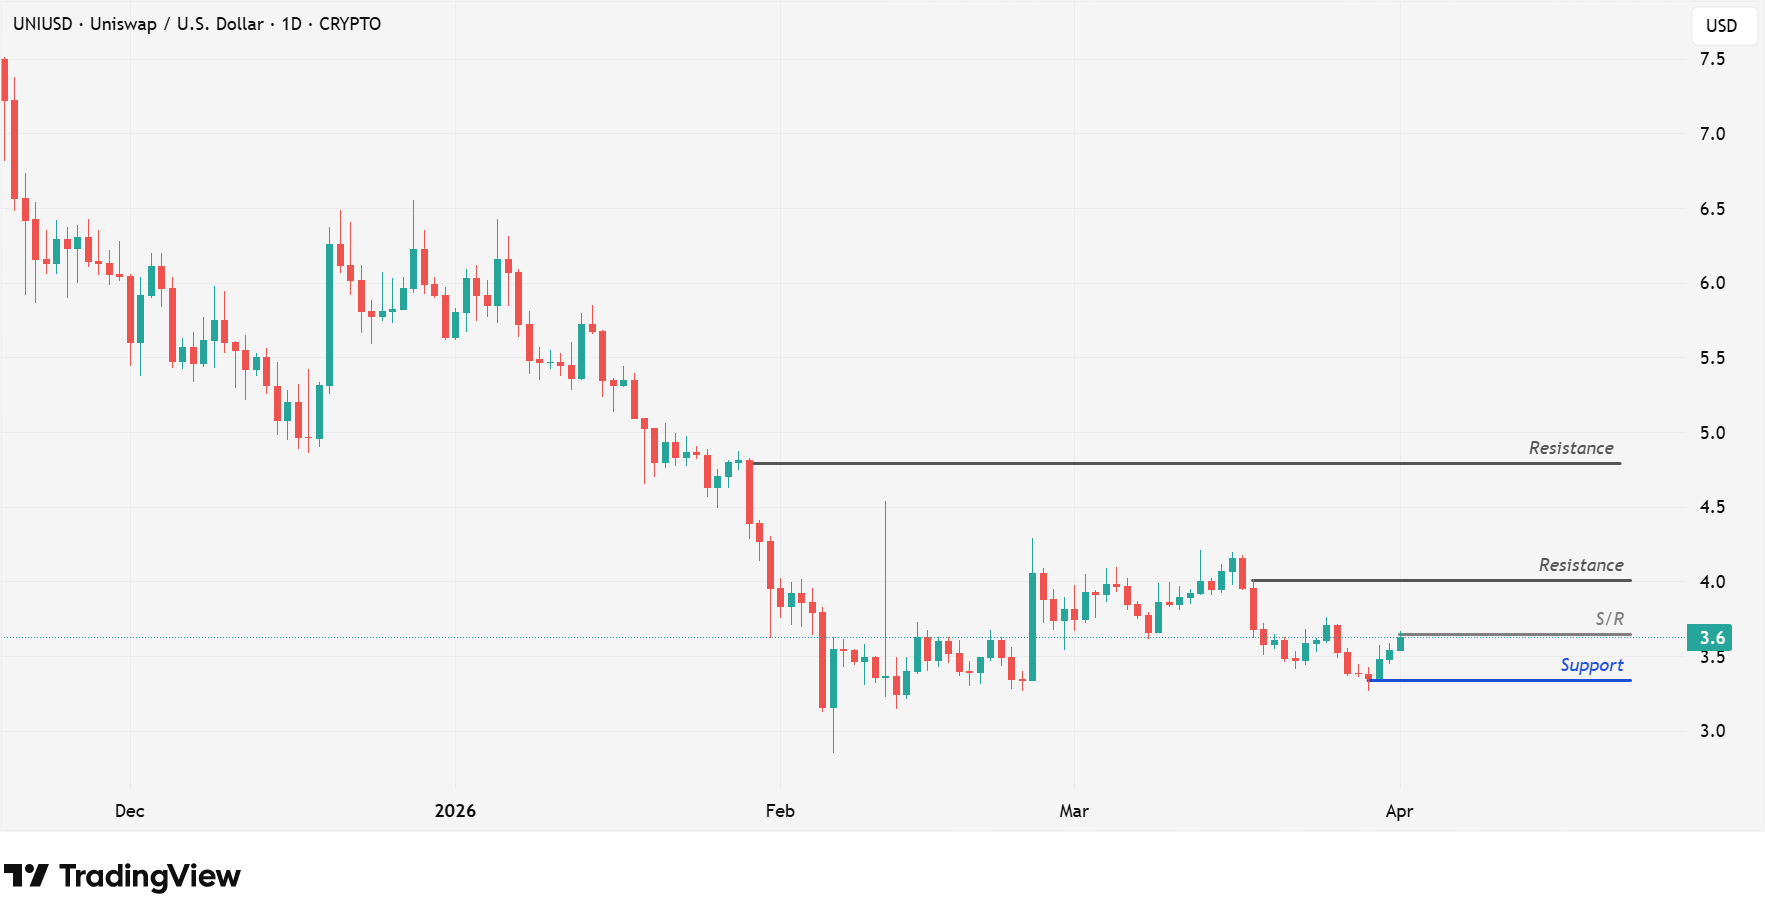
Task: Click the TradingView logo icon
Action: coord(26,876)
